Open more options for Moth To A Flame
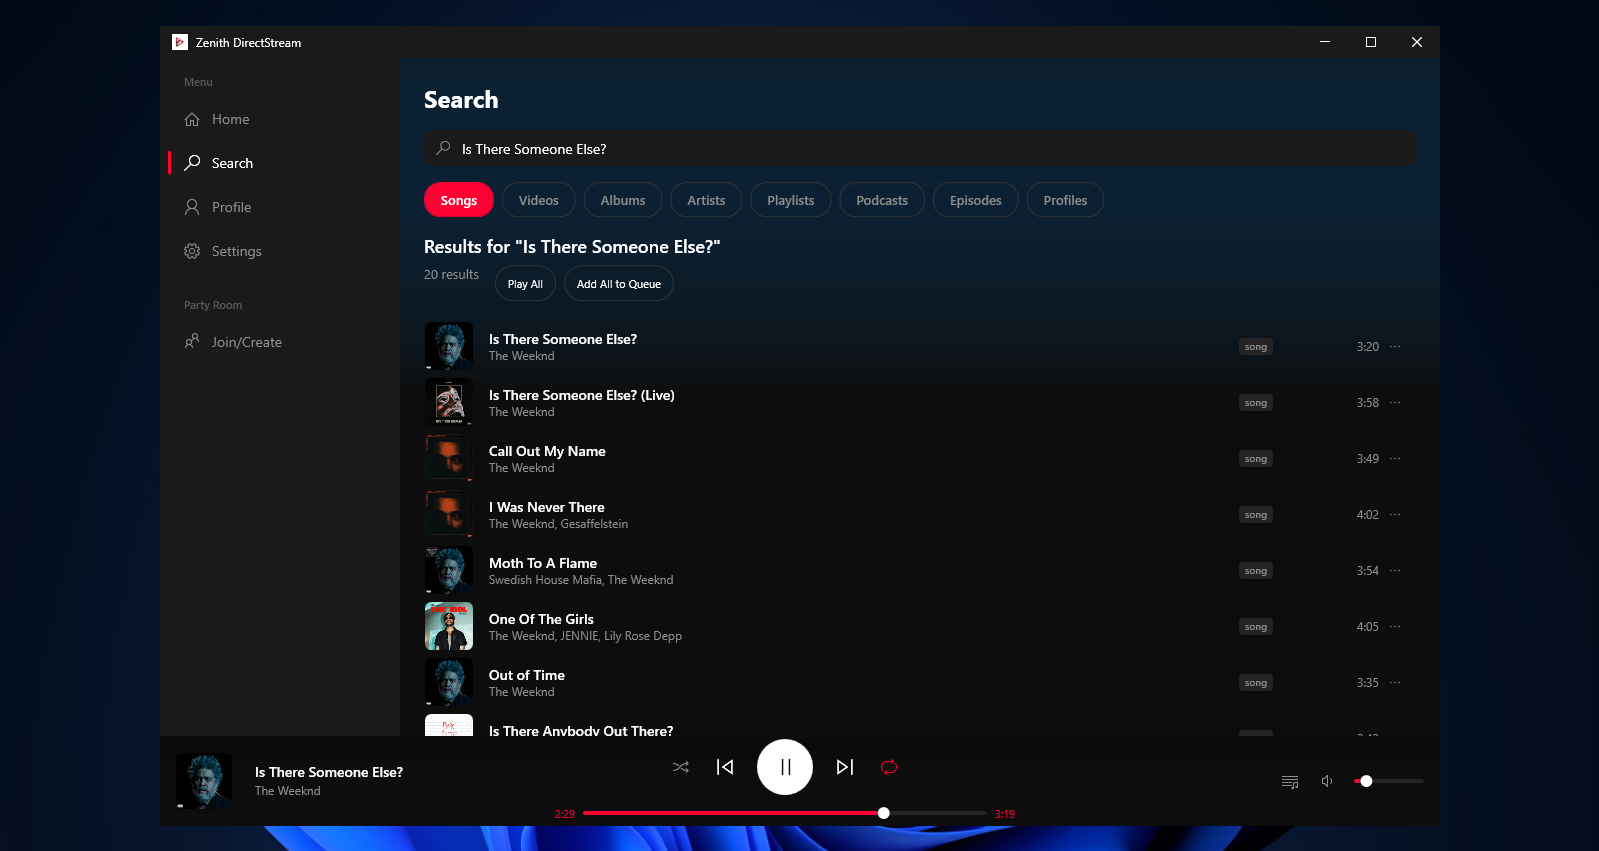Screen dimensions: 1599x851 pyautogui.click(x=1395, y=570)
